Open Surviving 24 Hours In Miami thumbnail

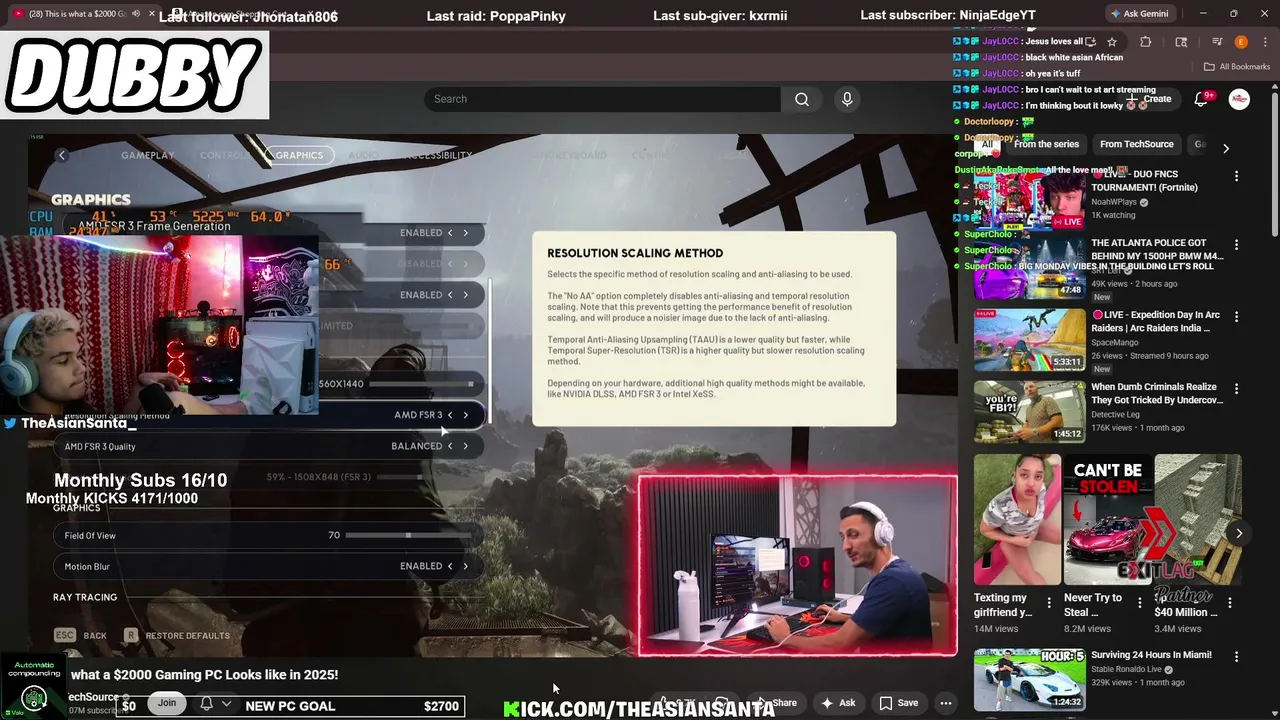(1029, 680)
